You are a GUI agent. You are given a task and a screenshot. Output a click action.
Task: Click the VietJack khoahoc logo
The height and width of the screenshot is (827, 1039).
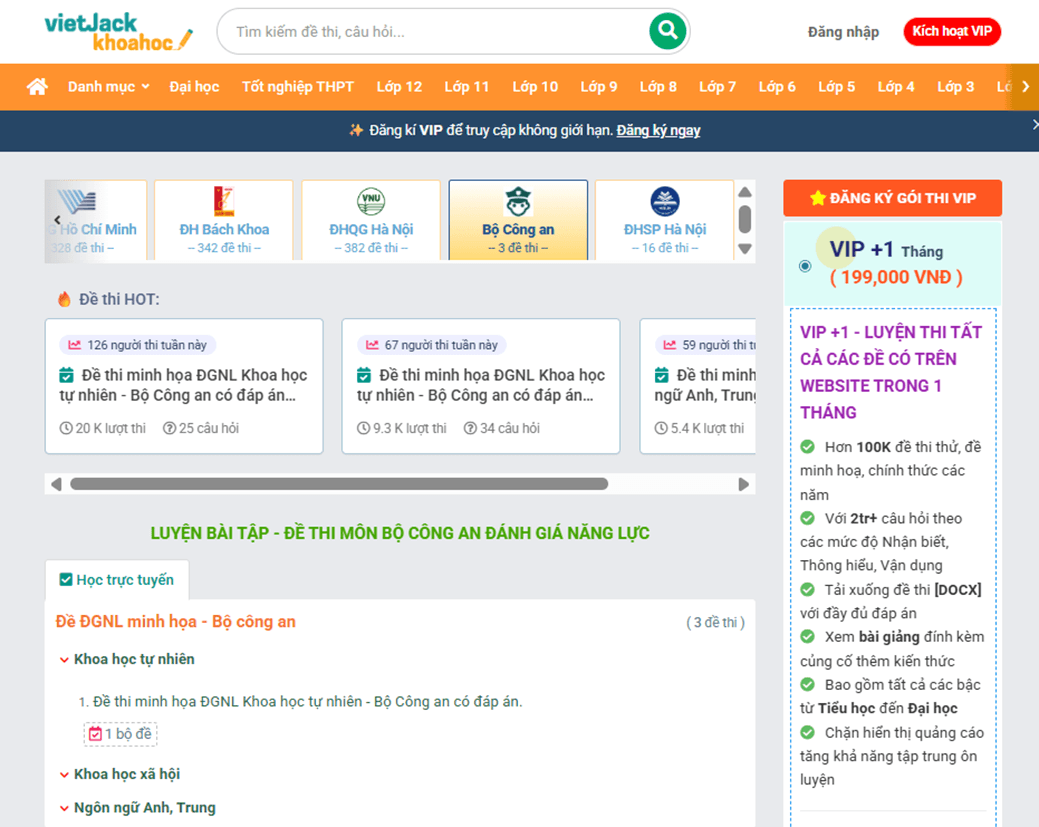click(118, 31)
